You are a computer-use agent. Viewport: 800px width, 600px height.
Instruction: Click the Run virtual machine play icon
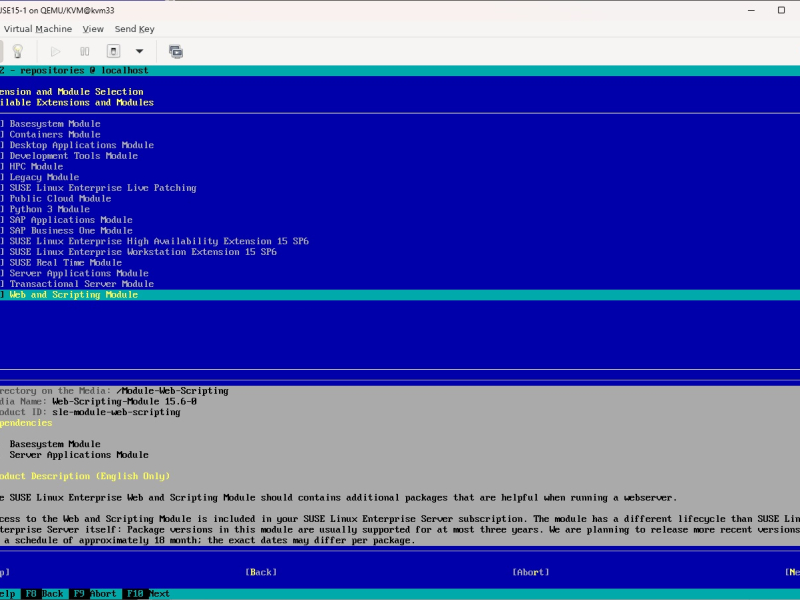(x=55, y=52)
